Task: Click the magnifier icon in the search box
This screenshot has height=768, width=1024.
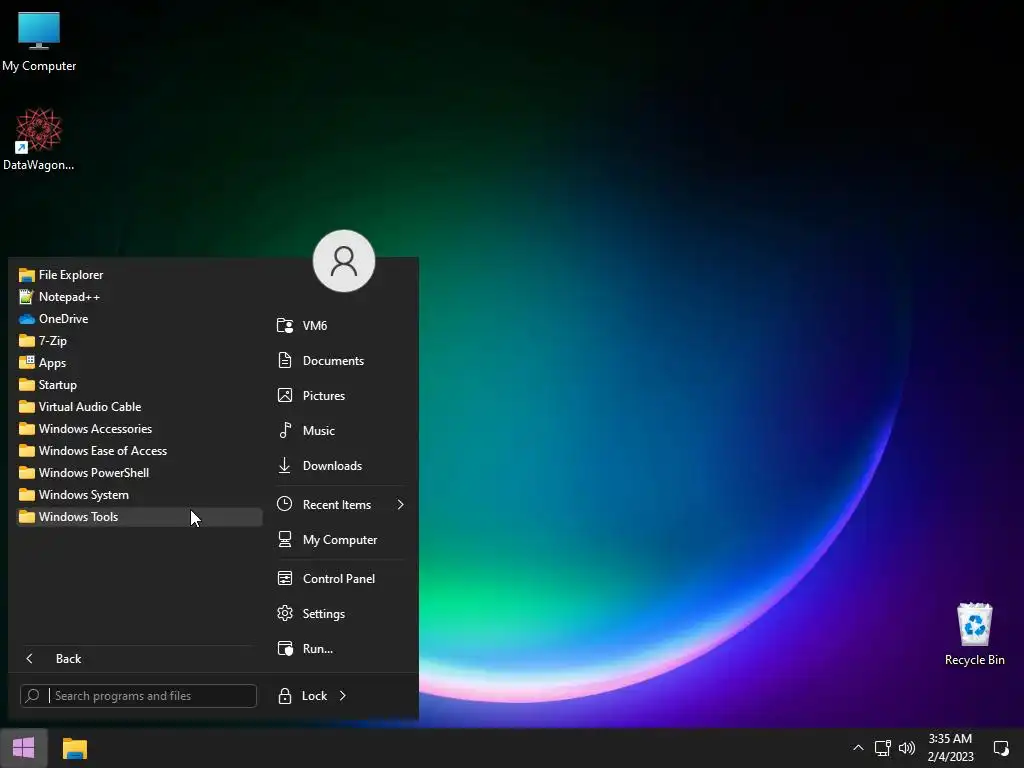Action: 33,696
